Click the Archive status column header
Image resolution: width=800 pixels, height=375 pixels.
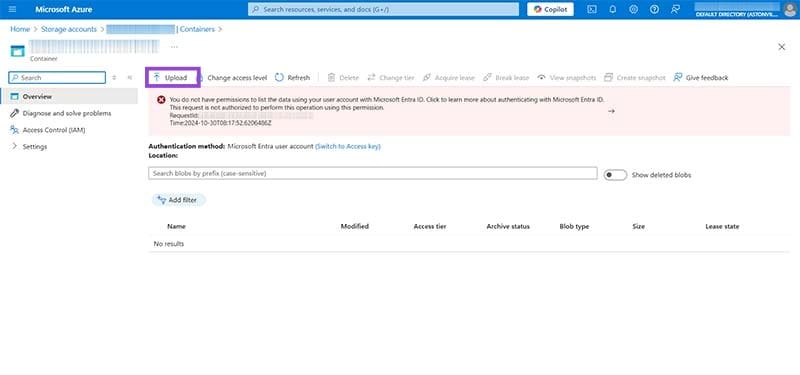508,227
